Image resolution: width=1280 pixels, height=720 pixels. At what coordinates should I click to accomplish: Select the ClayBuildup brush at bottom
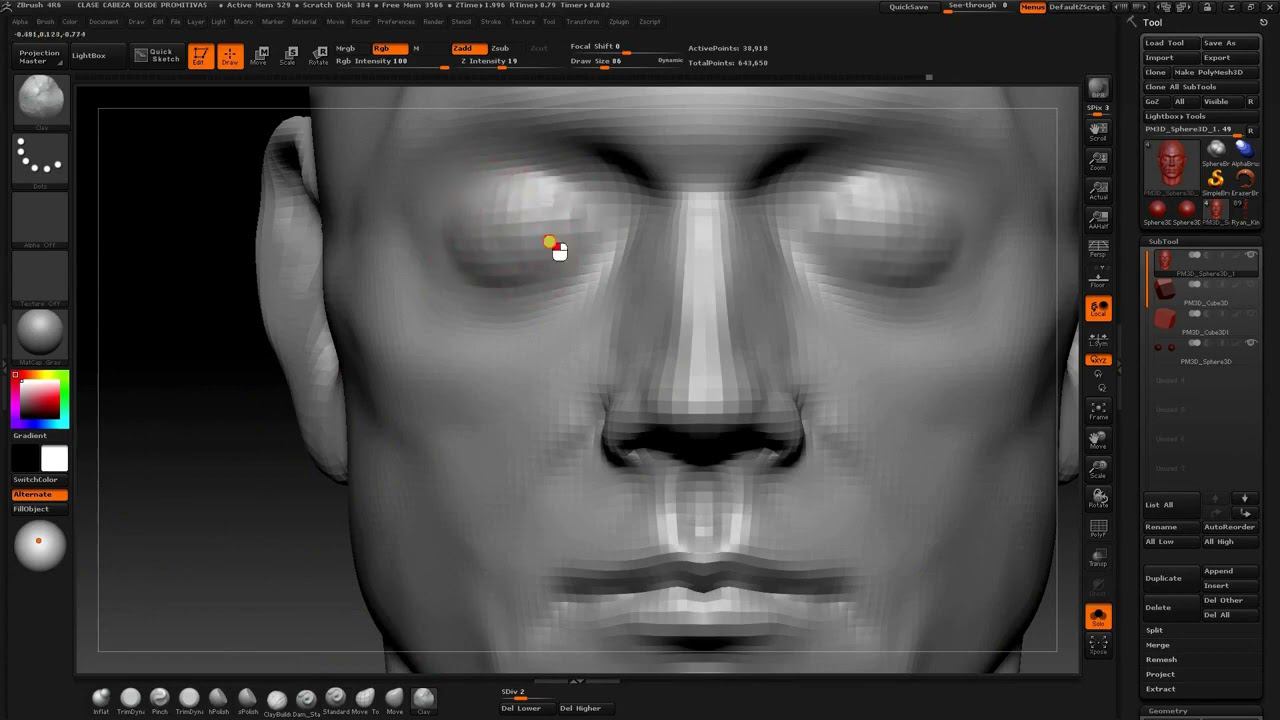(277, 700)
